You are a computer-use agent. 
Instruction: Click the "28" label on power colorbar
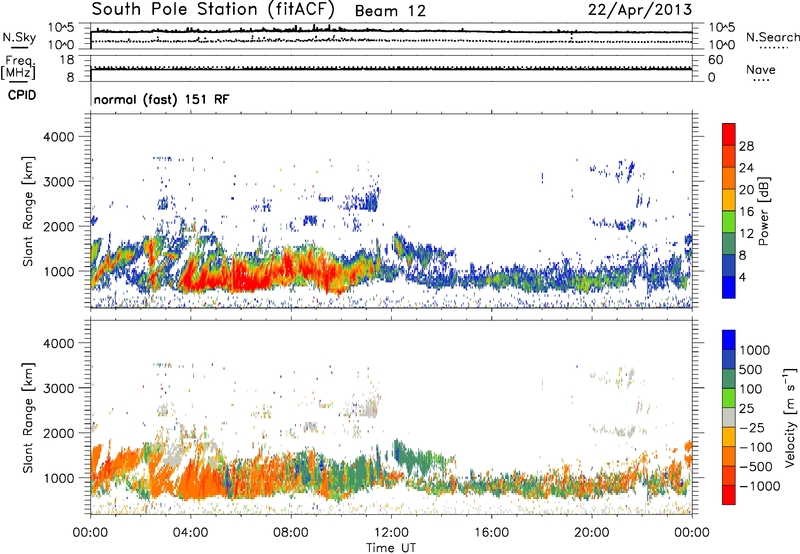746,146
